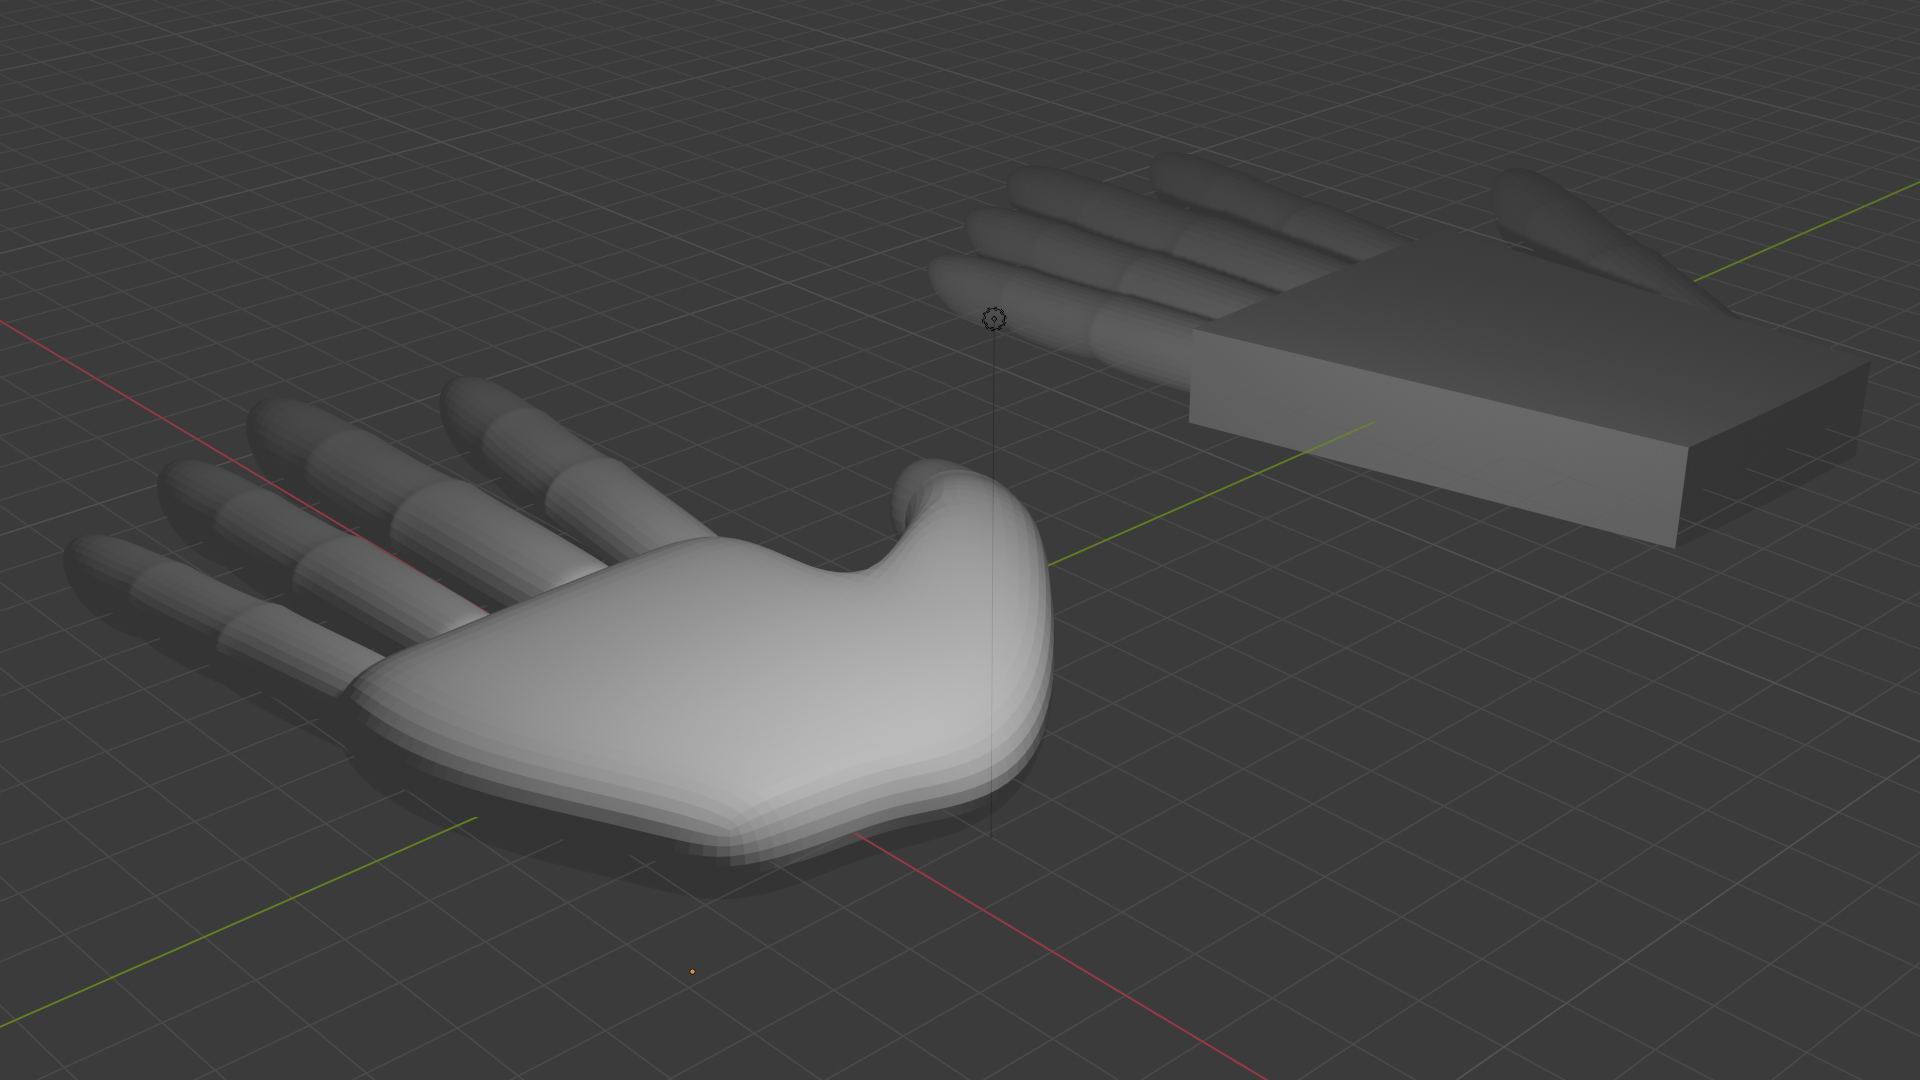This screenshot has width=1920, height=1080.
Task: Click the green Y axis line at bottom left
Action: point(240,920)
